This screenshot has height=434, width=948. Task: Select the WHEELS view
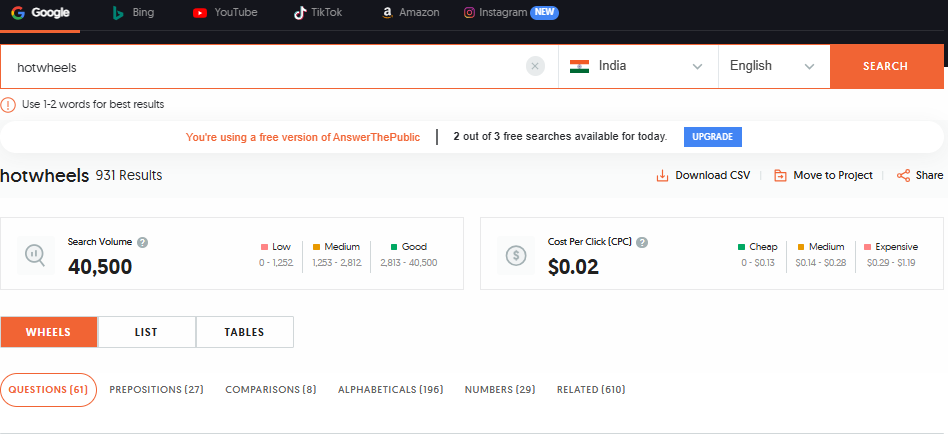48,332
